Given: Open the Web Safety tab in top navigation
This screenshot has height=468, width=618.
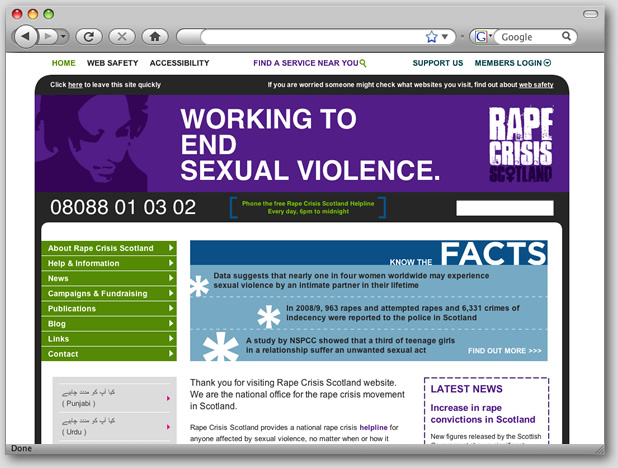Looking at the screenshot, I should point(112,63).
